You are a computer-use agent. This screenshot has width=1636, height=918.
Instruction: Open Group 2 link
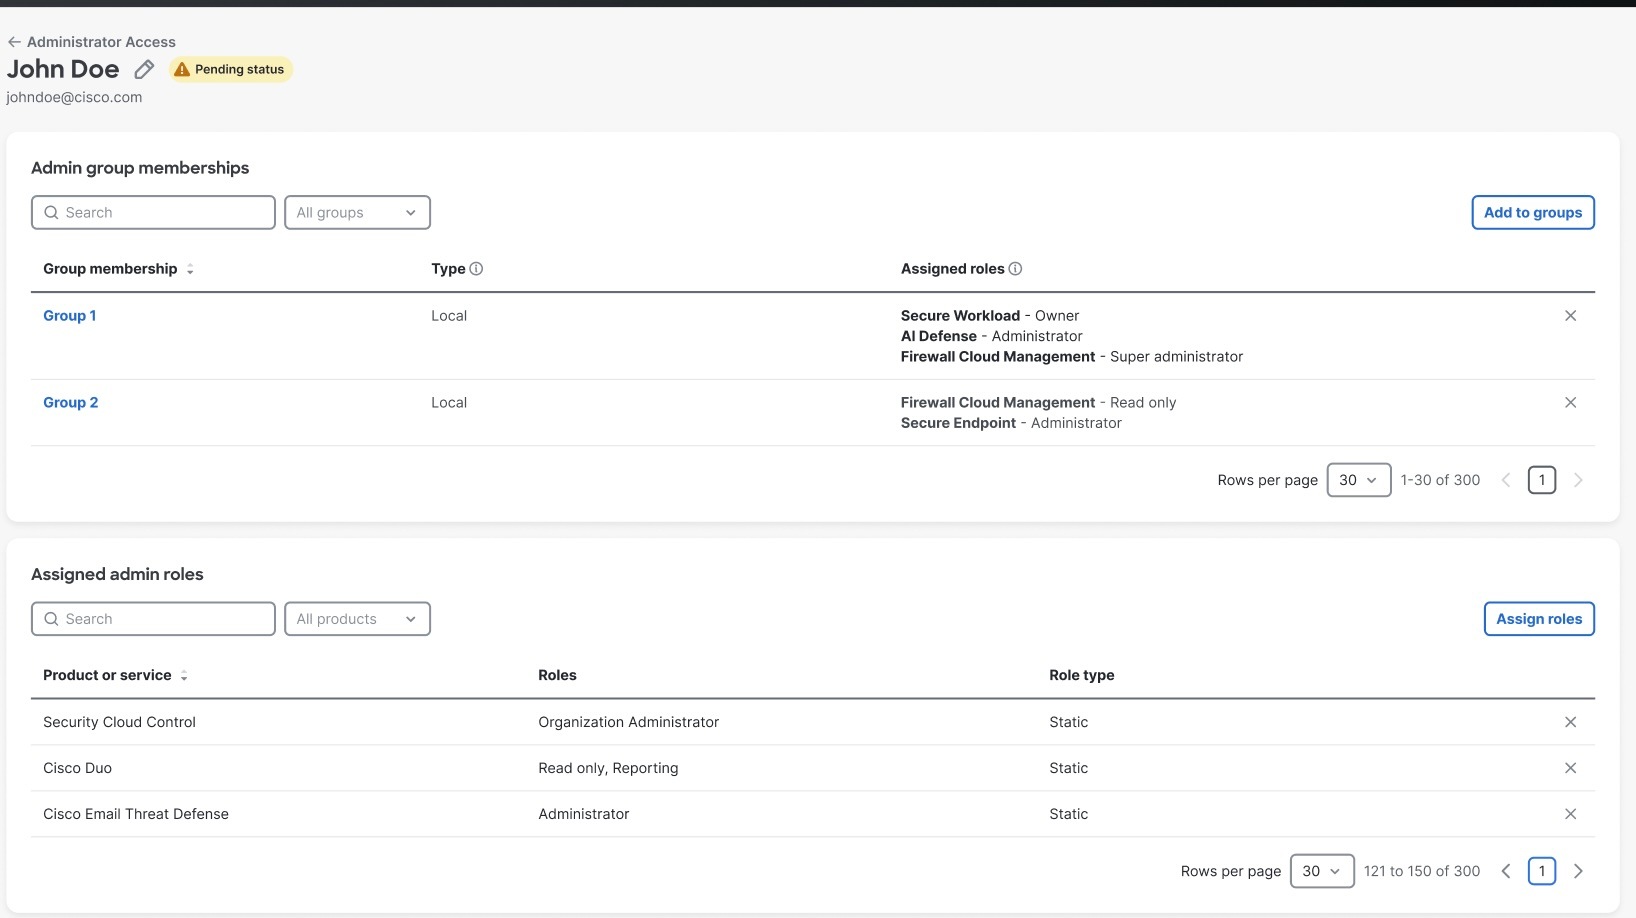pos(71,403)
